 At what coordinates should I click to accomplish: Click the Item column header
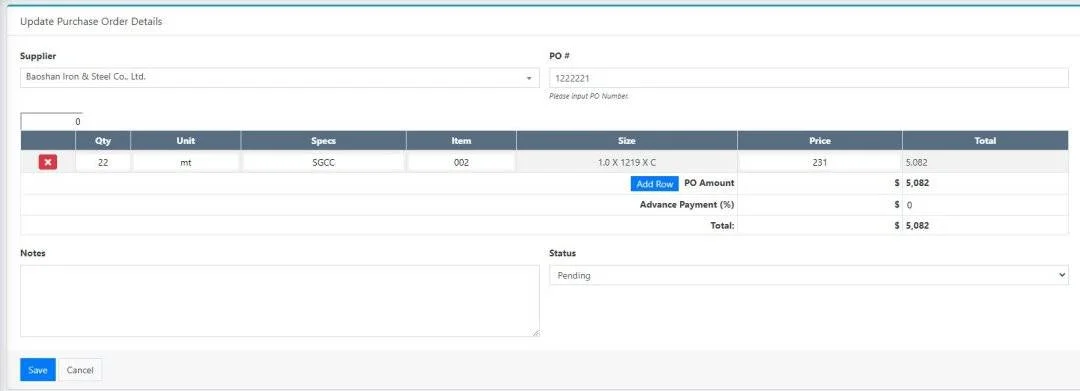tap(461, 140)
